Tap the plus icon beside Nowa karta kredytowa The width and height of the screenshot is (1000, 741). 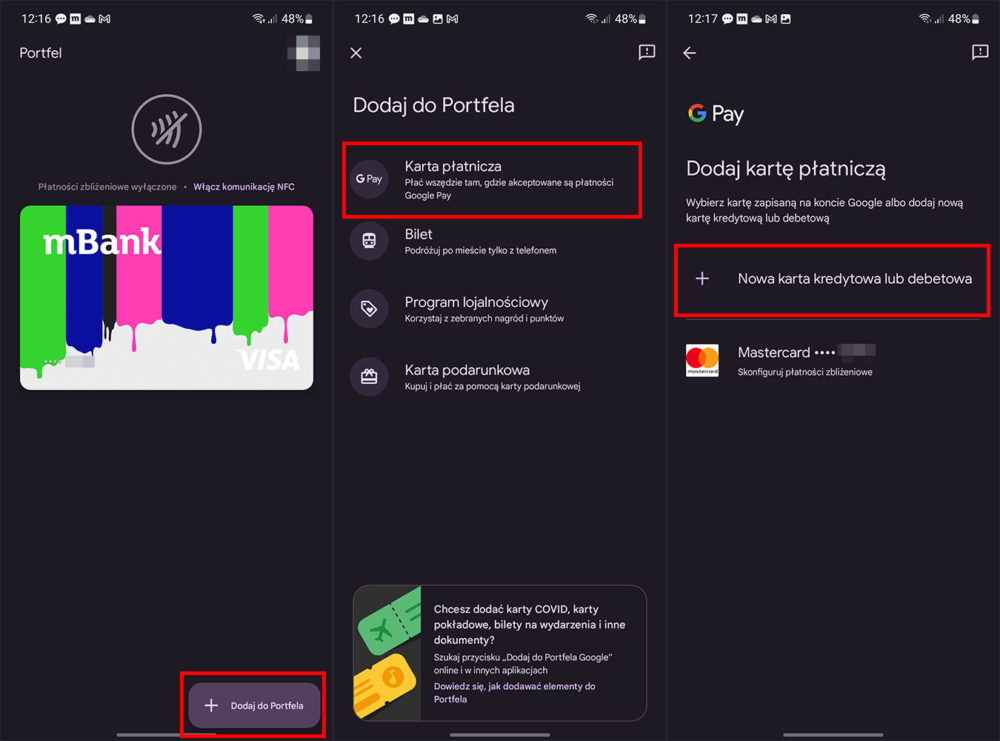point(702,279)
